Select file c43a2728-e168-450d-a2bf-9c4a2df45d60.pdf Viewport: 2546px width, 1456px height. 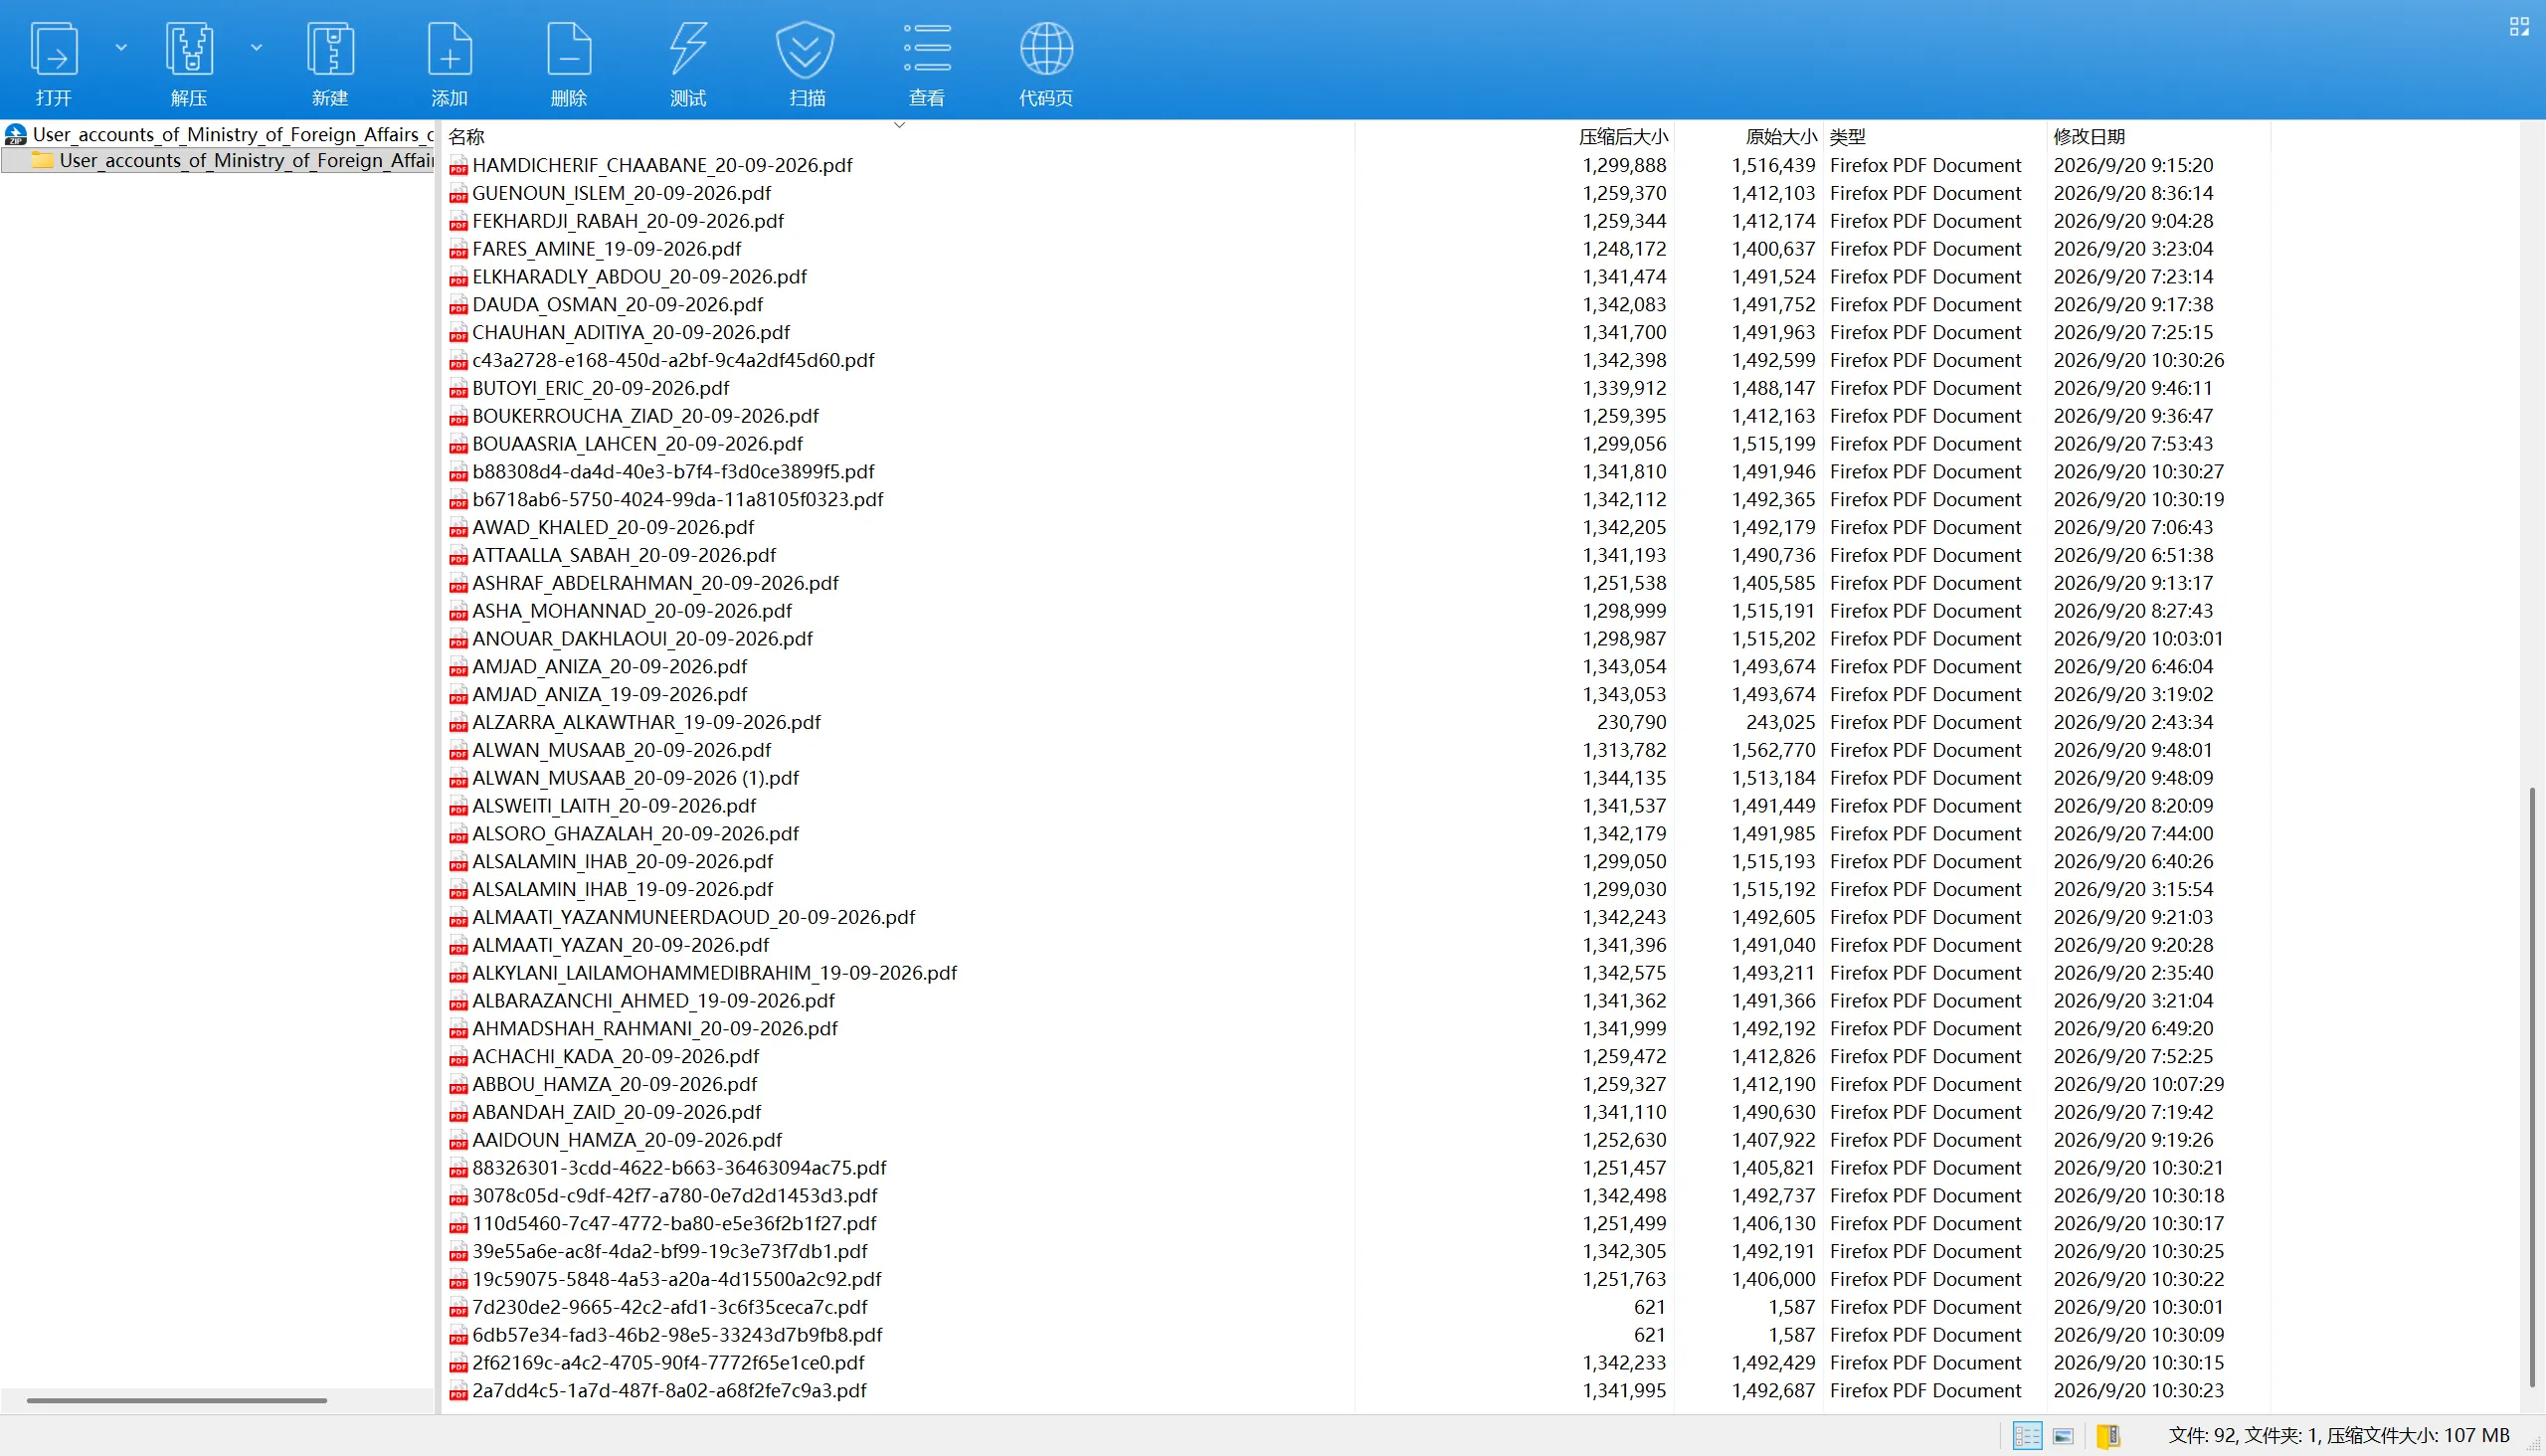673,360
